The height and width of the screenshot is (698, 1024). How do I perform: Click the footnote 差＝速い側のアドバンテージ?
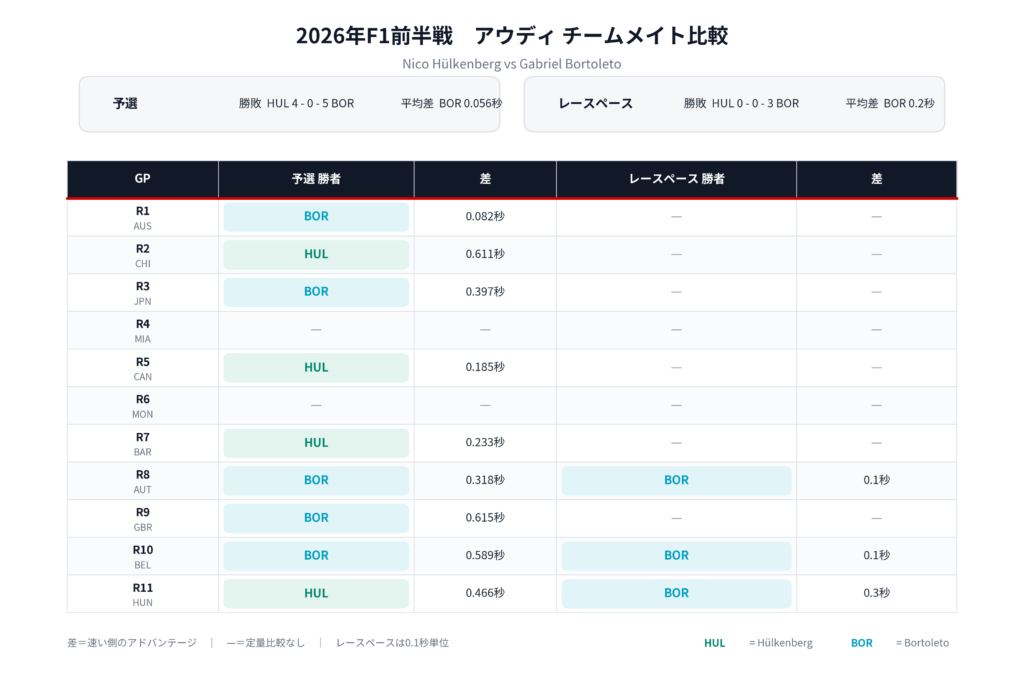click(132, 643)
